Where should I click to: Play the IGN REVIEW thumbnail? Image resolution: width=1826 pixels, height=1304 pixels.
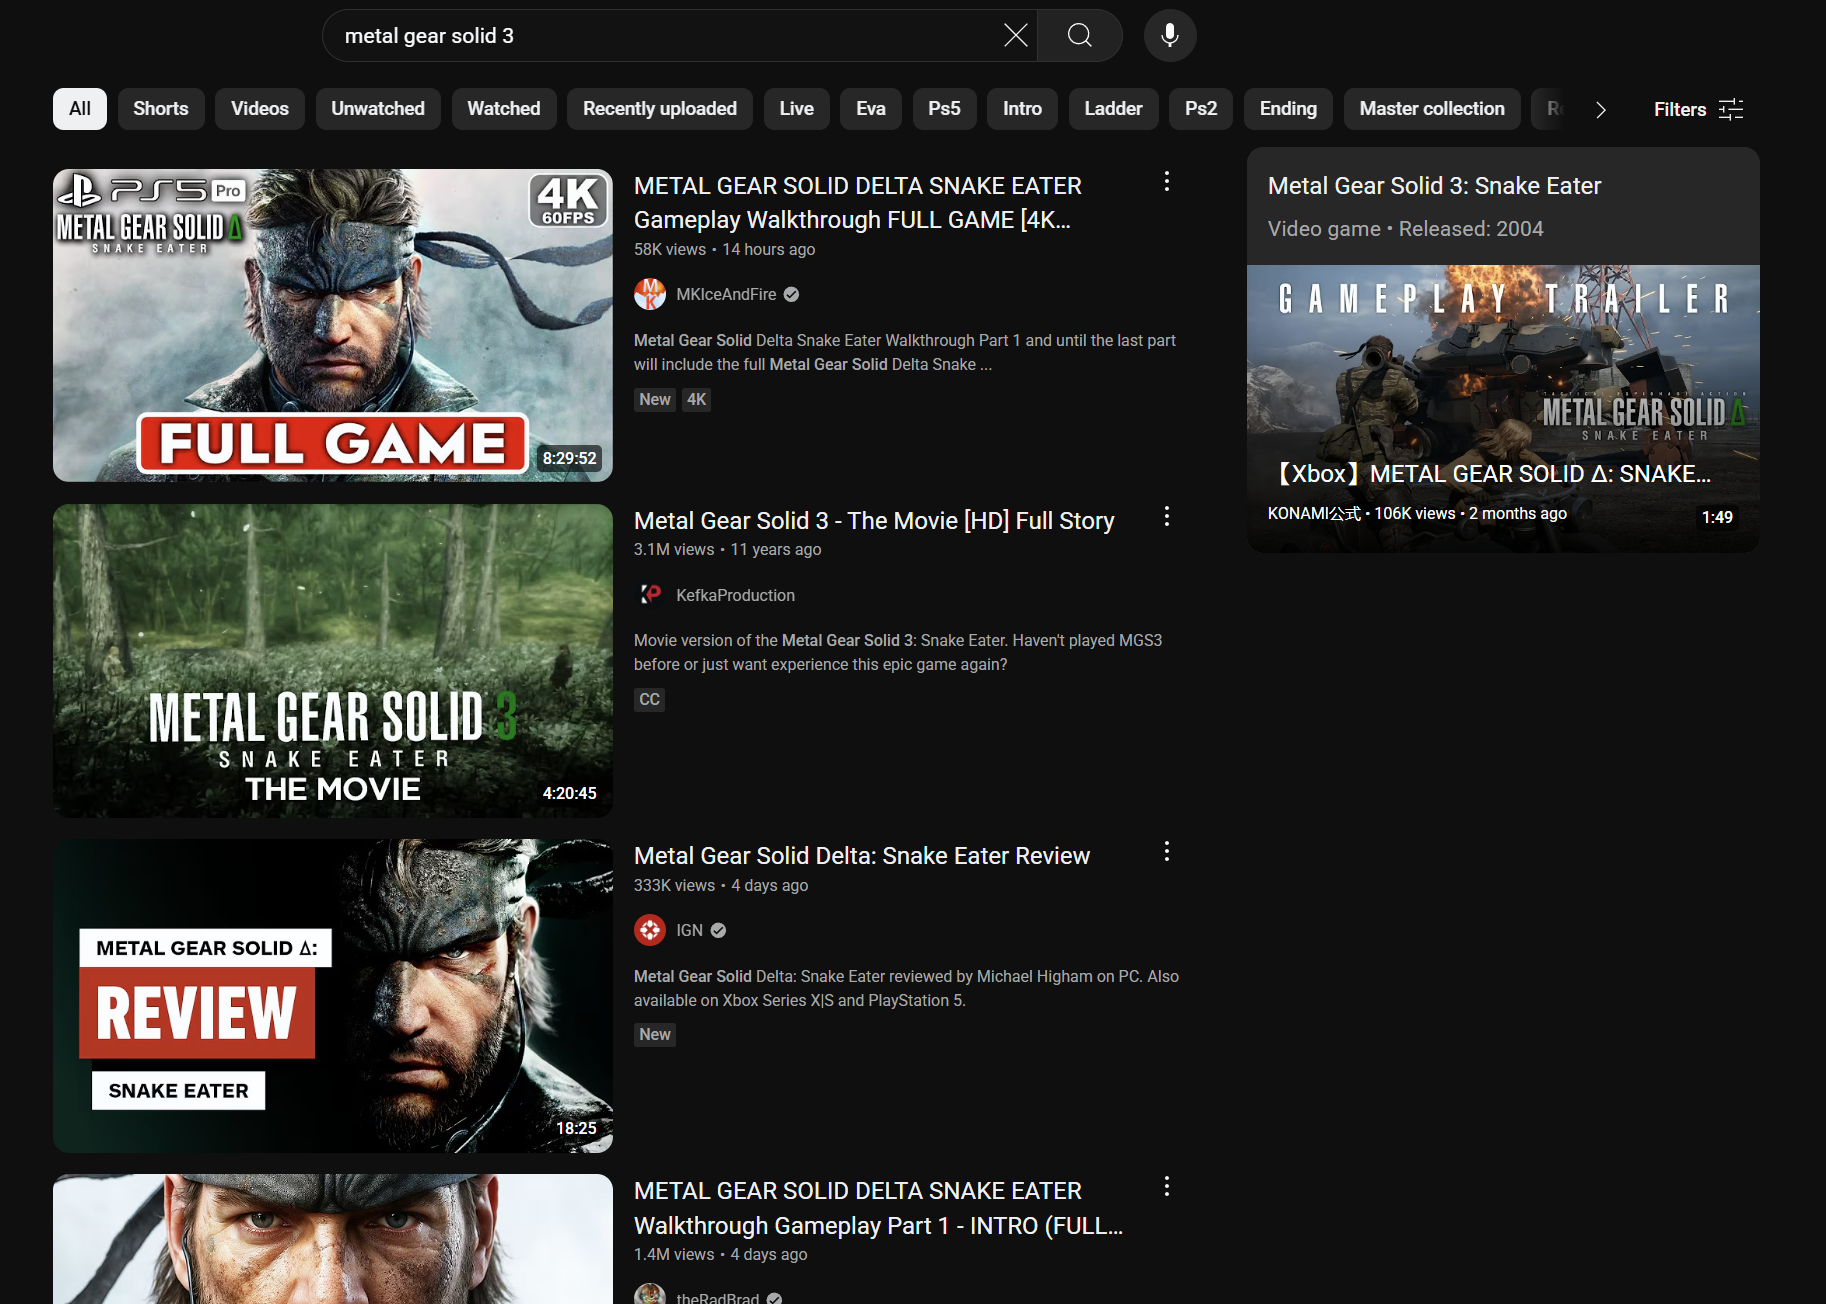point(333,996)
